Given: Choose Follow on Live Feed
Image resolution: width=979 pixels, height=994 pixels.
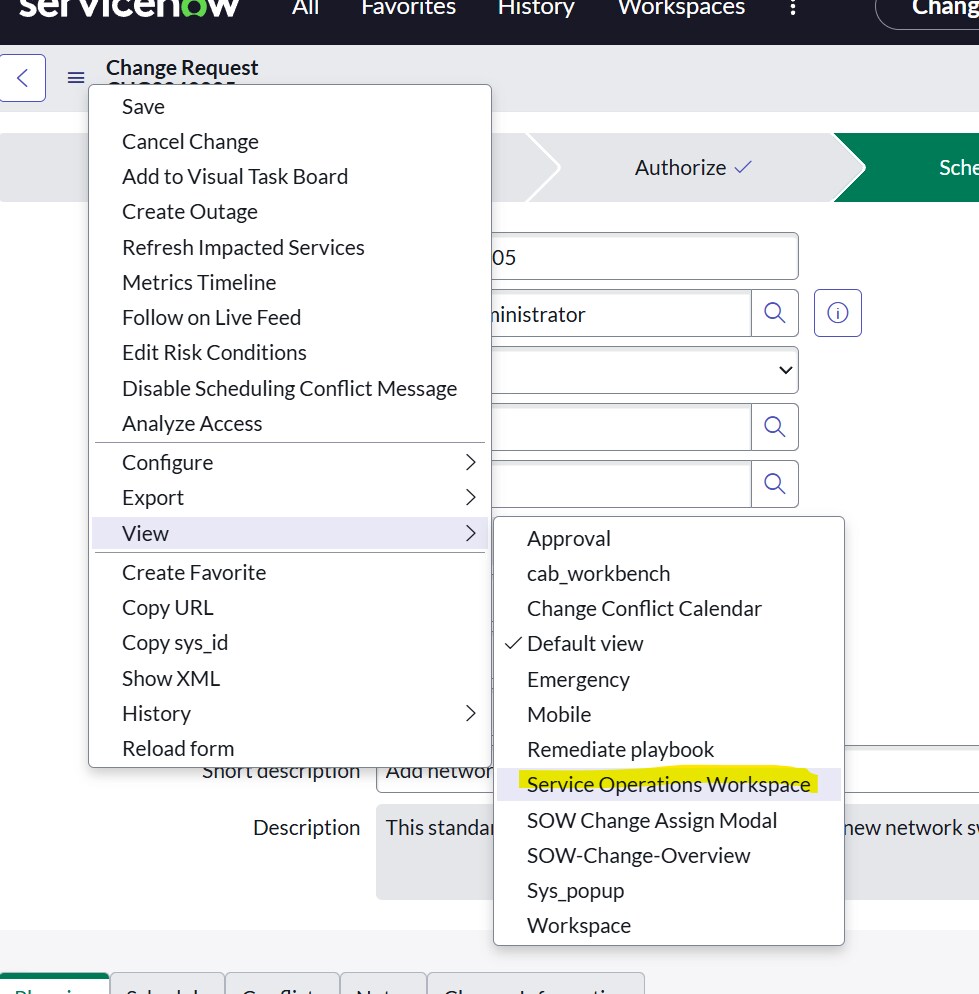Looking at the screenshot, I should [x=290, y=317].
